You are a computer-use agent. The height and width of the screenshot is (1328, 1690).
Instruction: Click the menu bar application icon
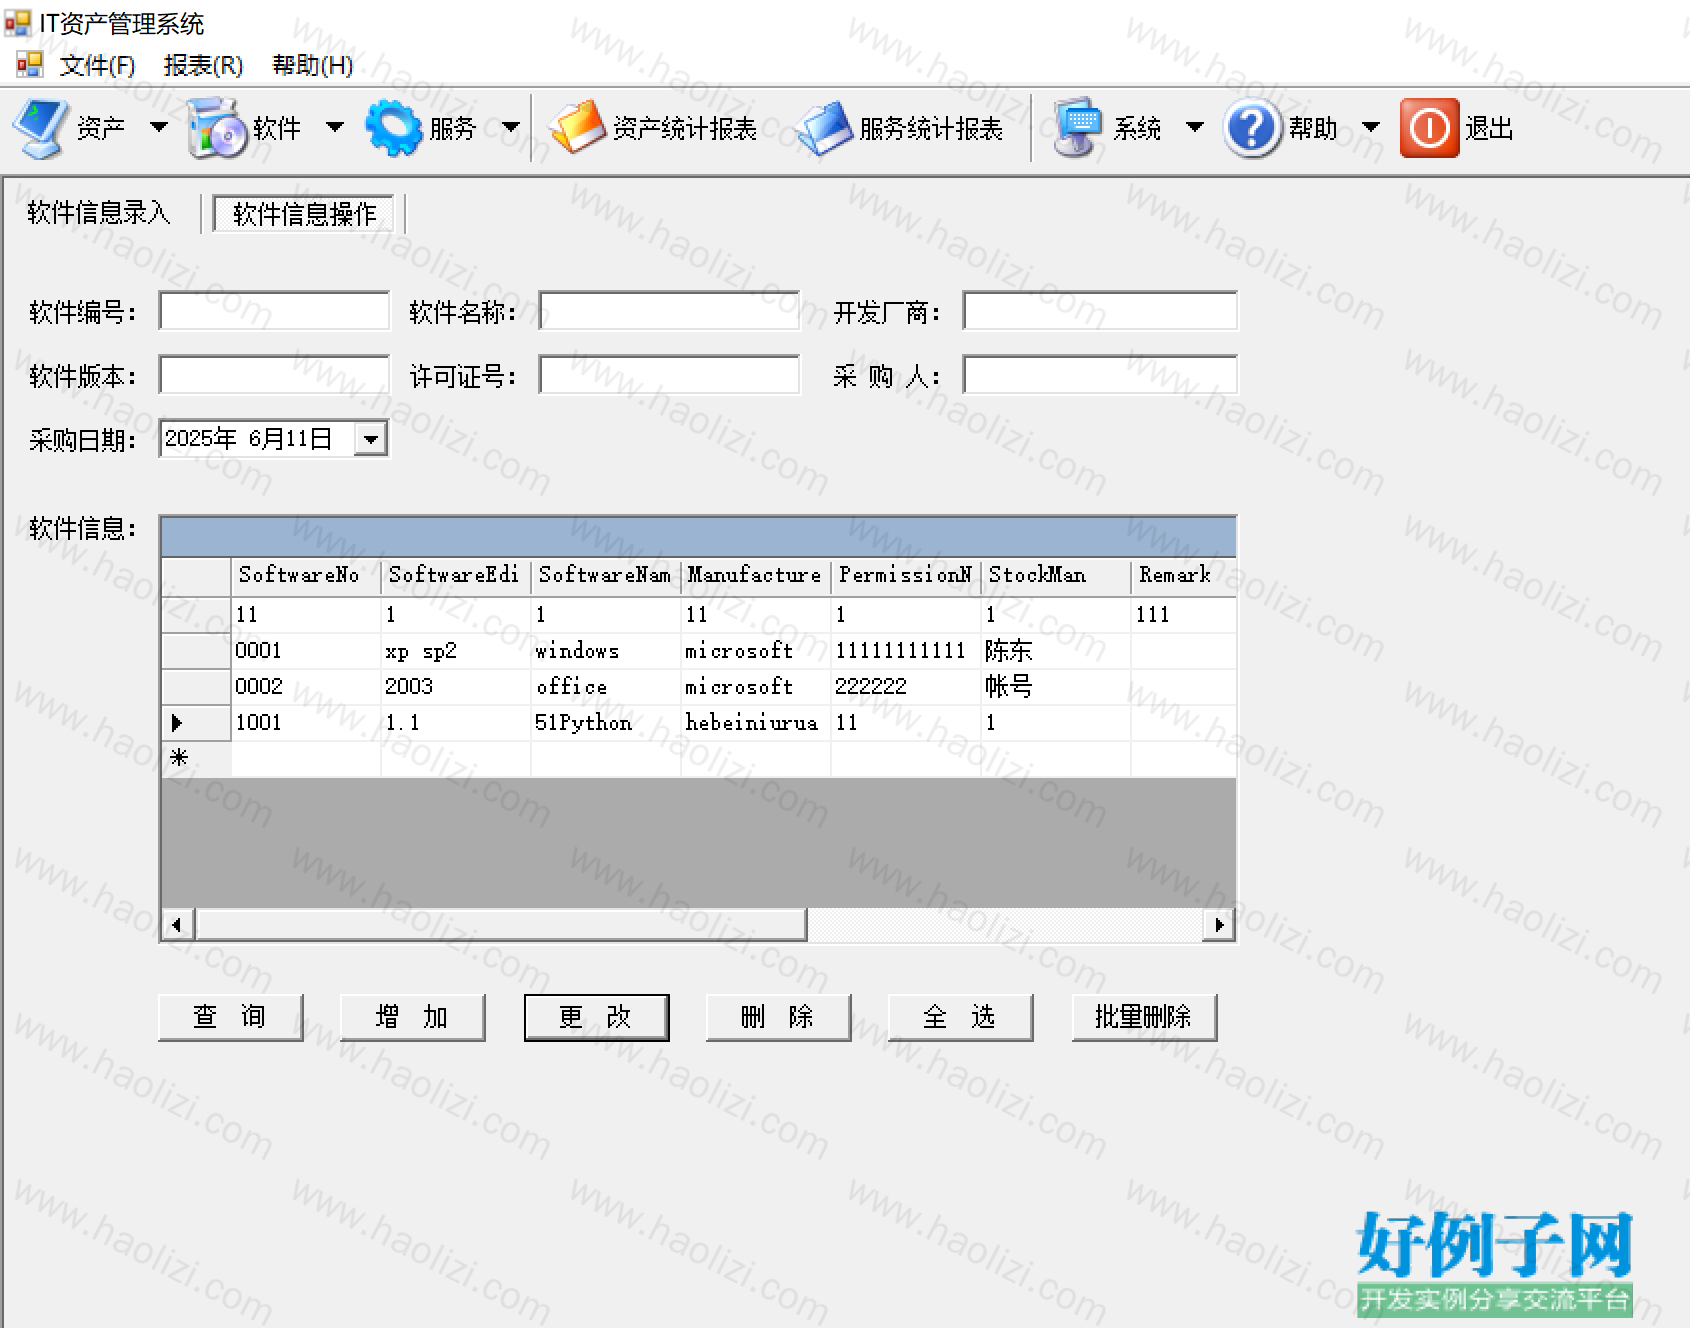click(x=30, y=65)
